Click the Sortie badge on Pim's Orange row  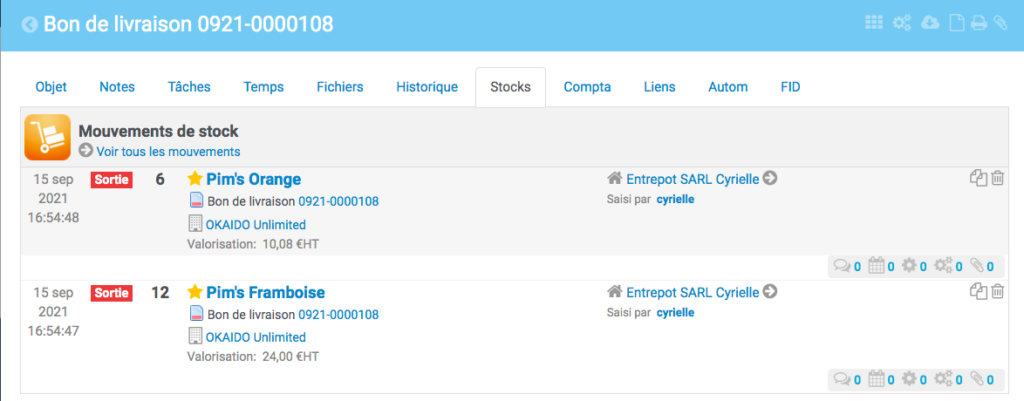[x=112, y=180]
